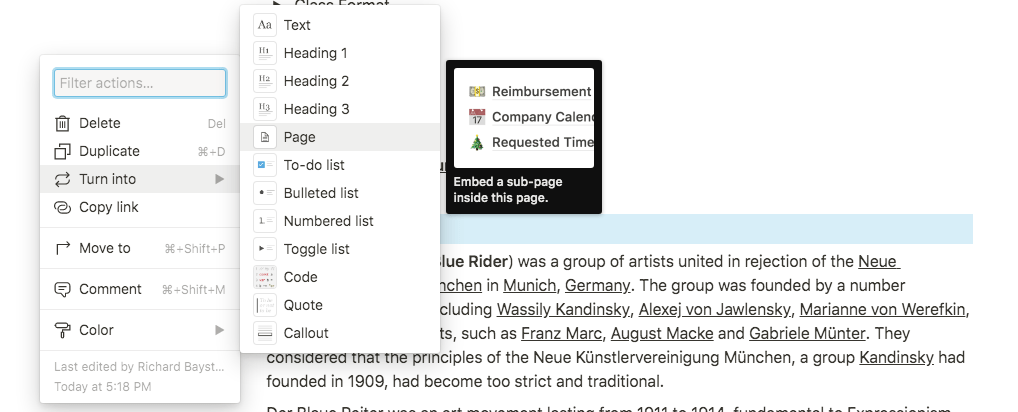The width and height of the screenshot is (1018, 412).
Task: Click the Delete trash can icon
Action: tap(62, 123)
